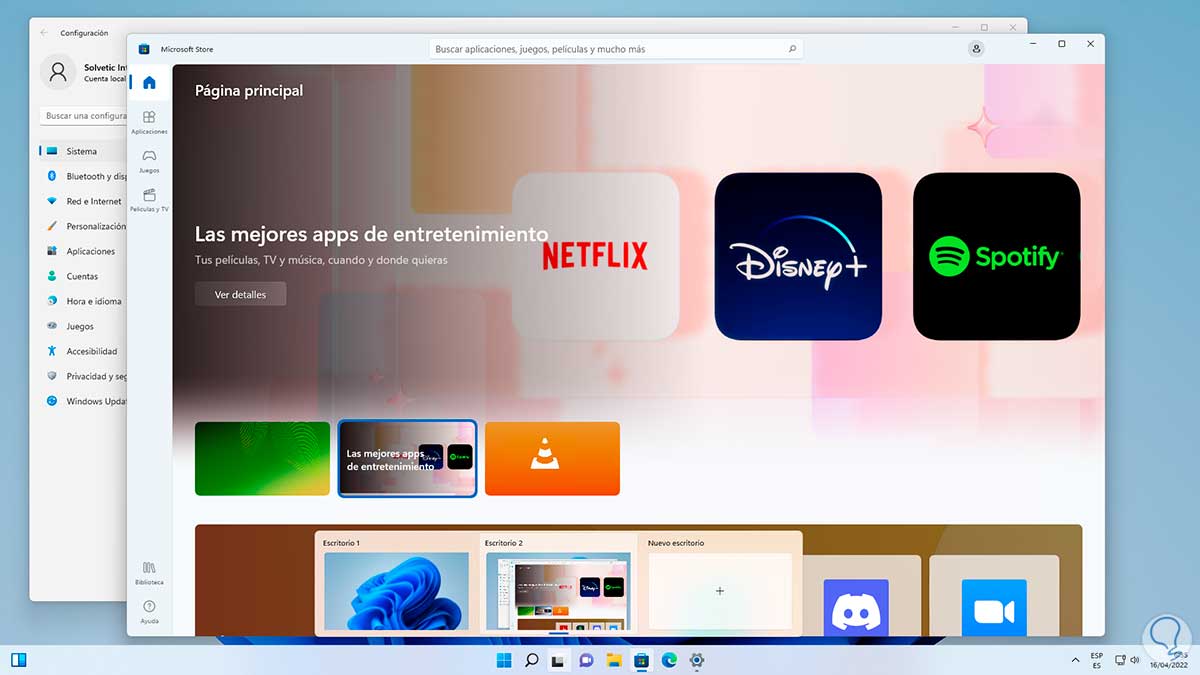Click the network icon in system tray

click(x=1121, y=660)
